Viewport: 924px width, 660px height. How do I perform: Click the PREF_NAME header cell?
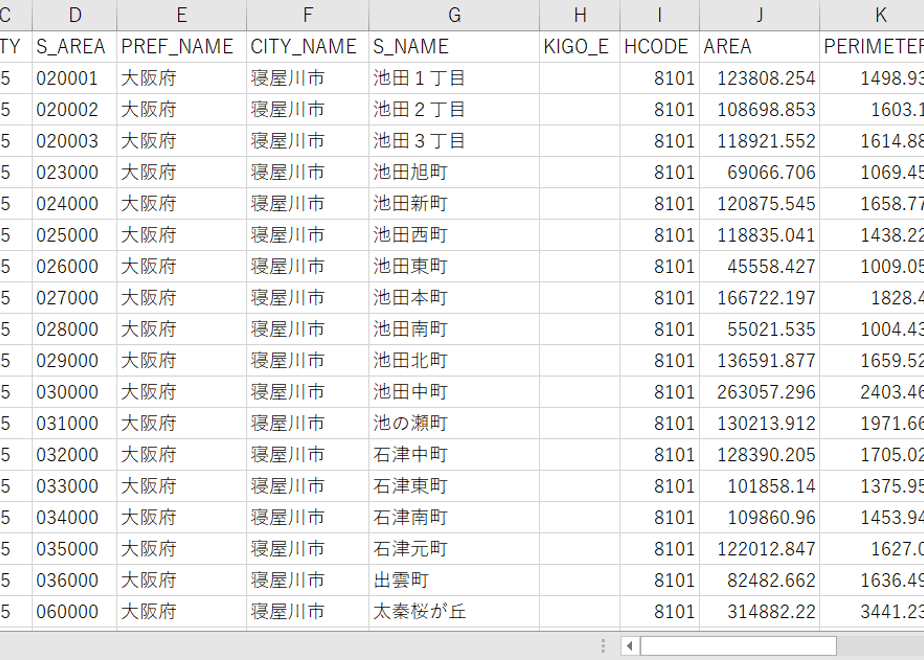coord(182,47)
